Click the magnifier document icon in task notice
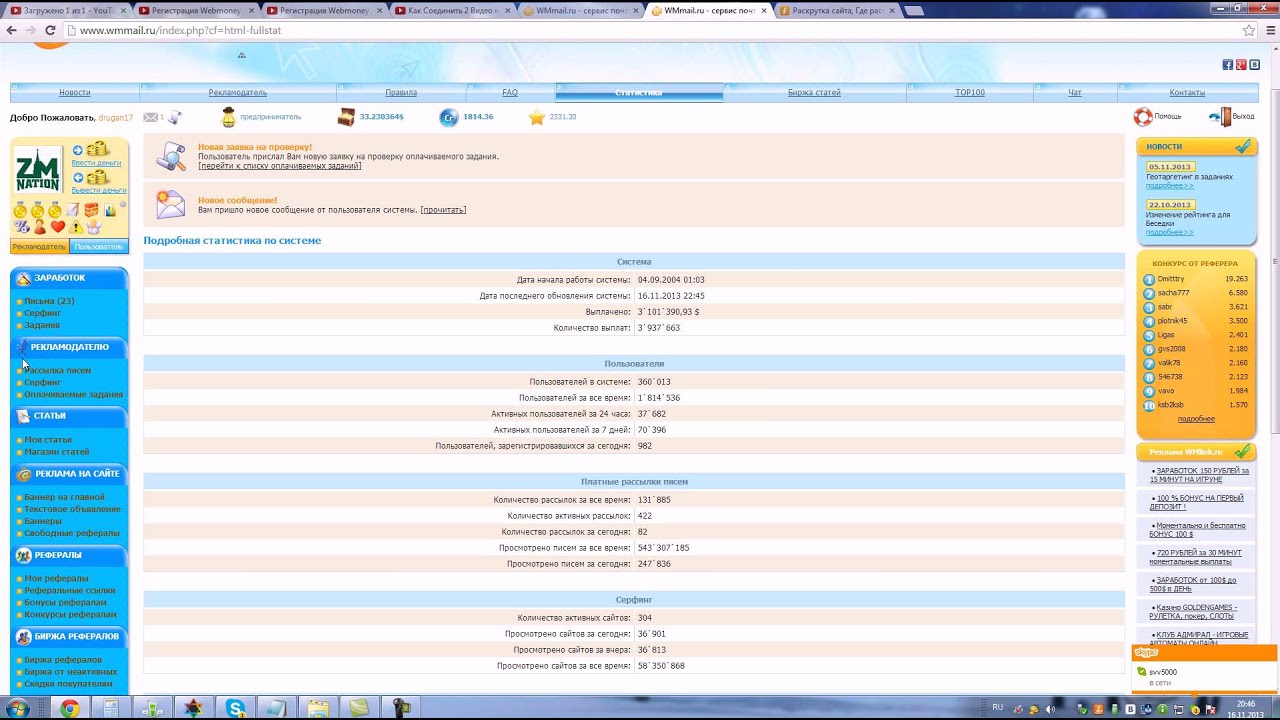This screenshot has height=720, width=1280. pyautogui.click(x=171, y=156)
